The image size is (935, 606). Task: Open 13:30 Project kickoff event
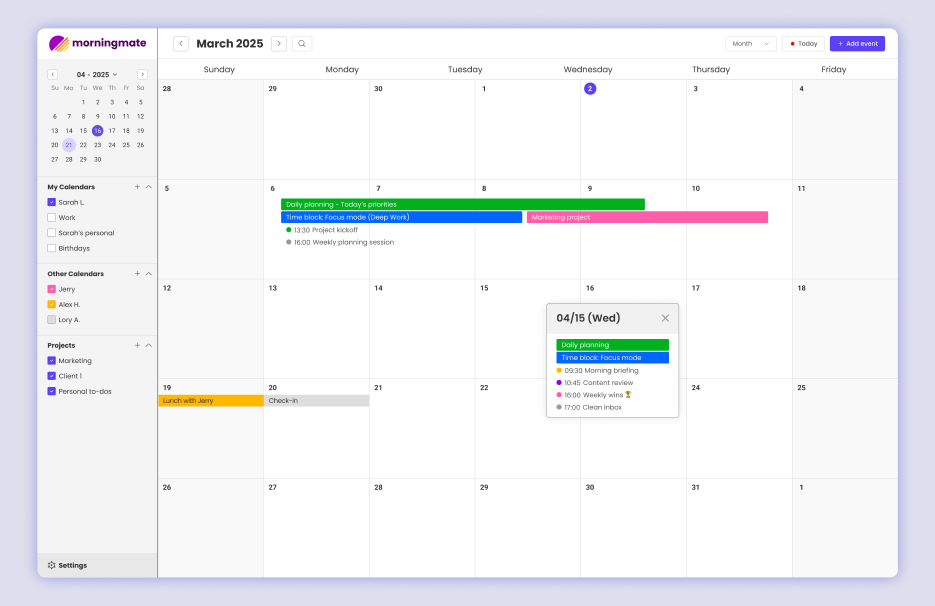(x=322, y=230)
